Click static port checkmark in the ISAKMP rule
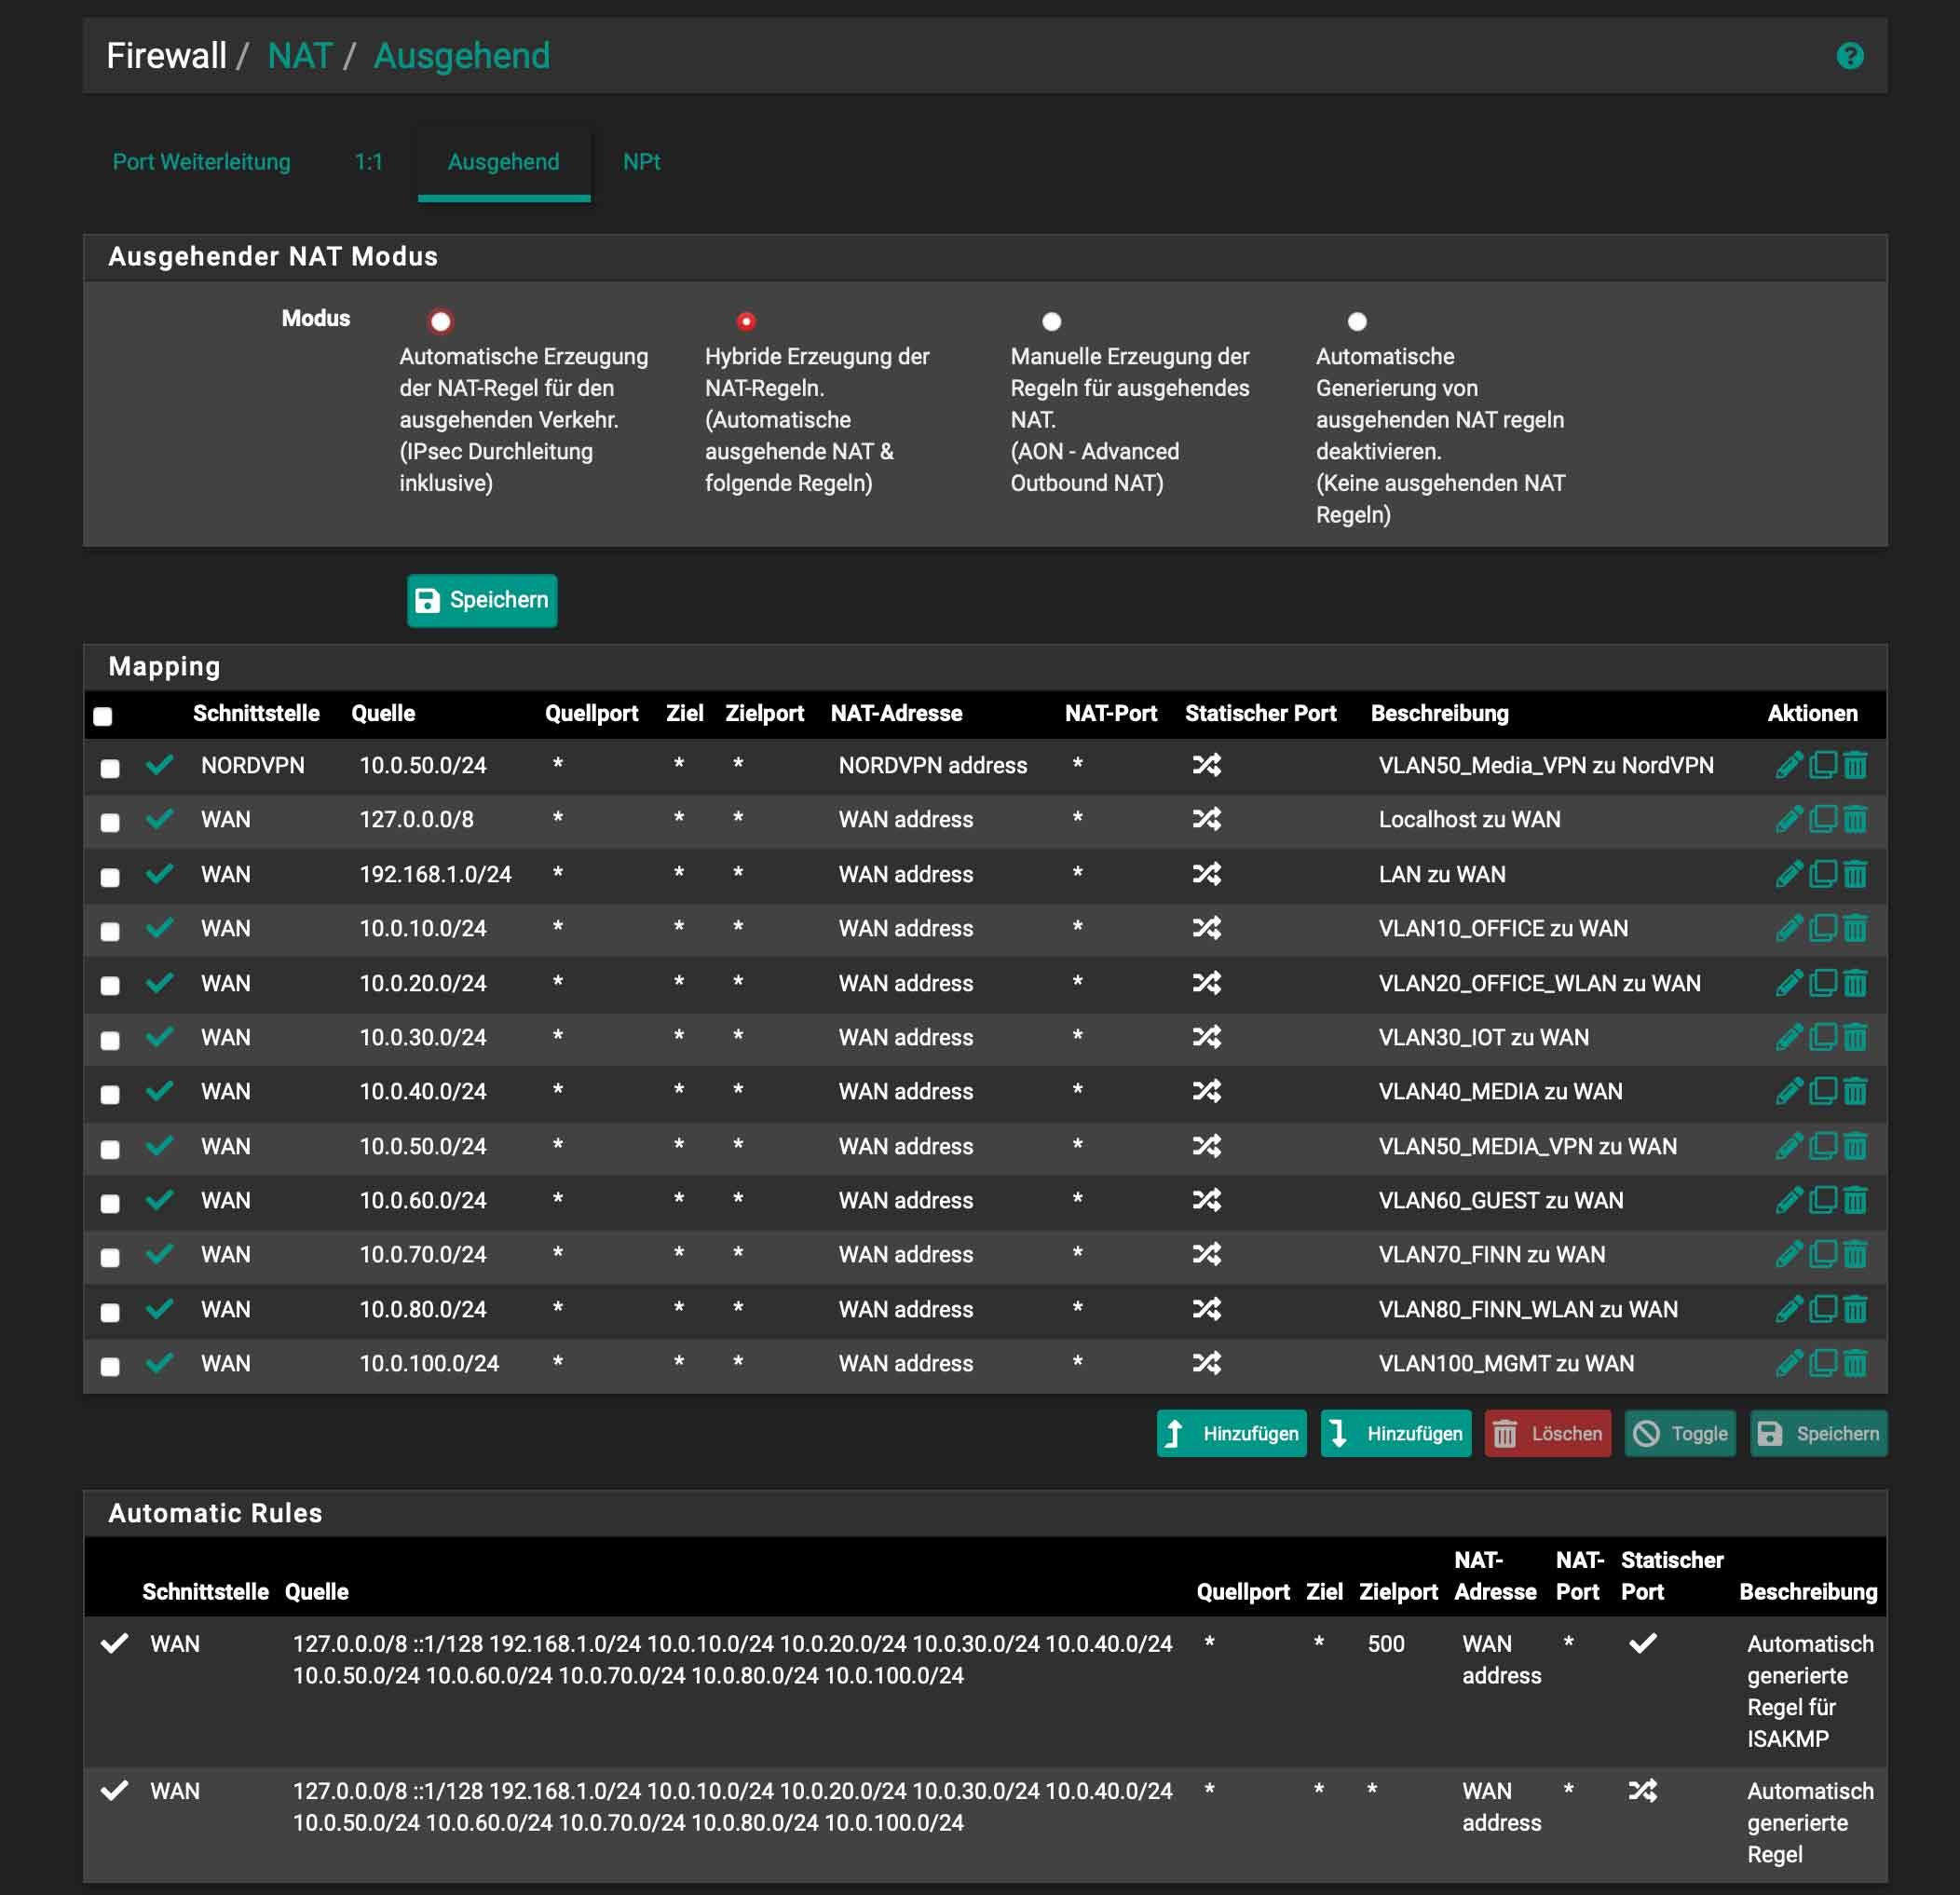 click(1642, 1643)
